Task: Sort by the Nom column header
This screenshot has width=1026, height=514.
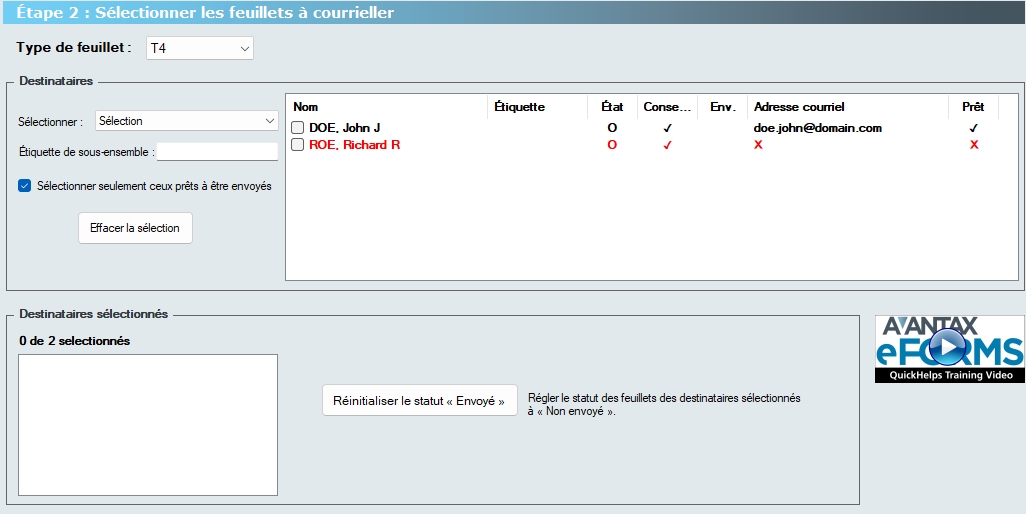Action: [x=386, y=107]
